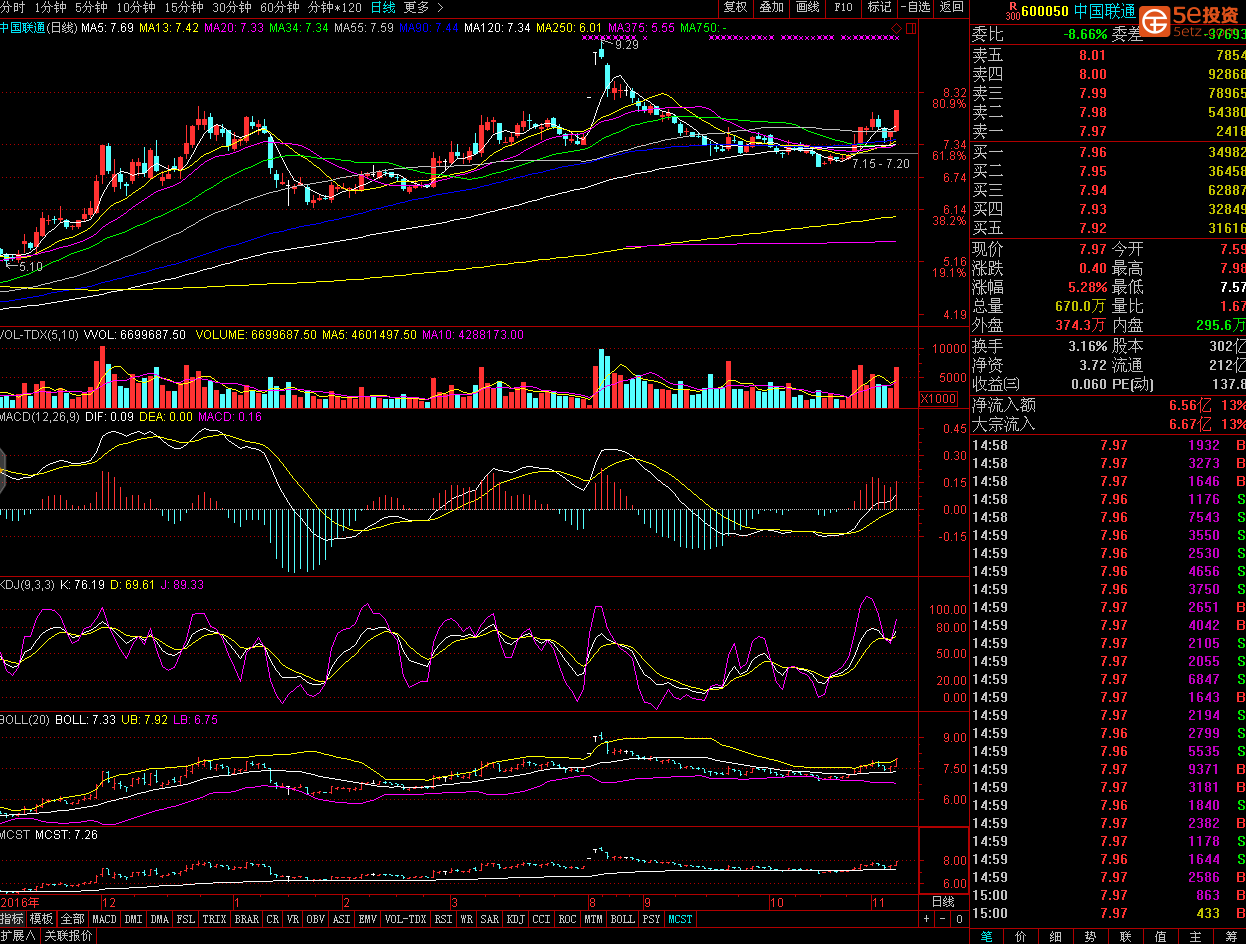Expand the 扩展 panel

(19, 936)
